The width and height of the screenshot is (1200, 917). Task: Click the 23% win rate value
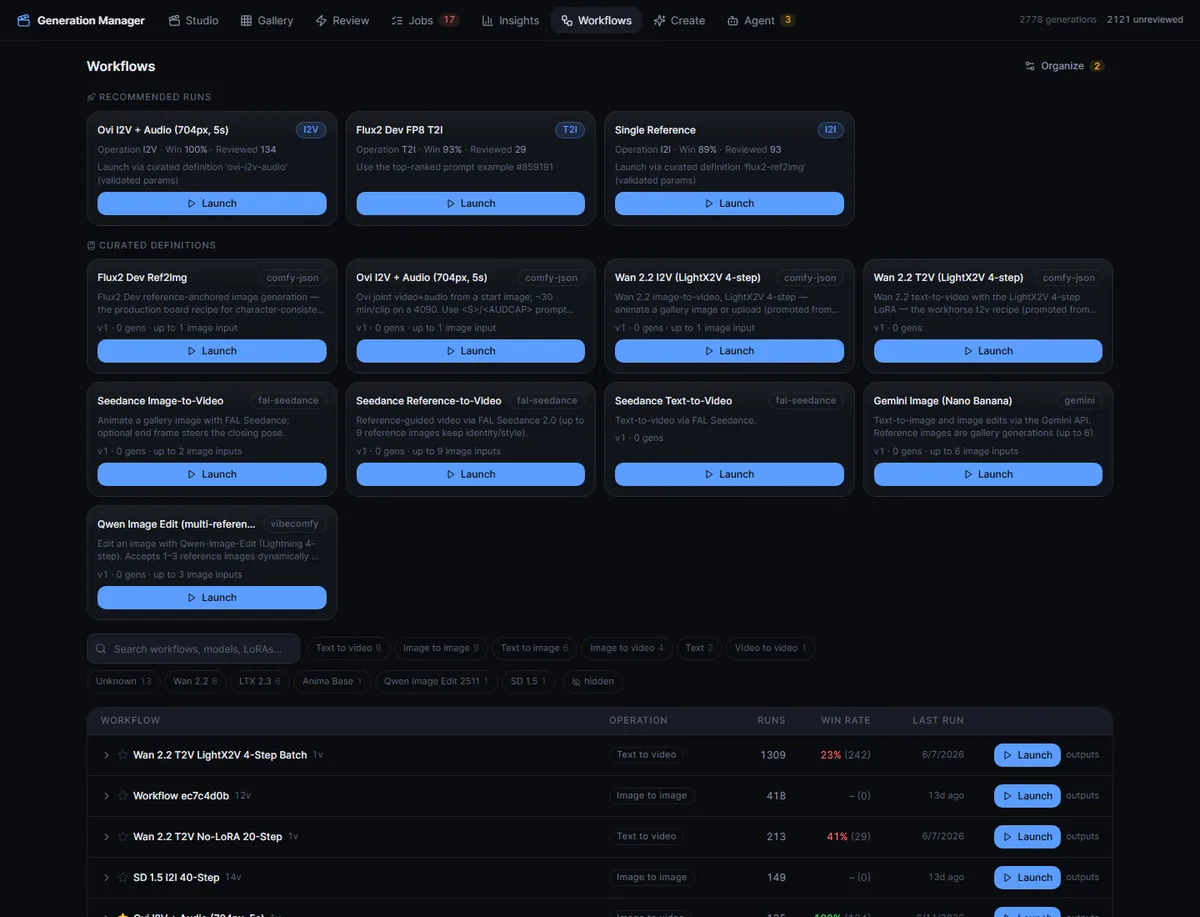(831, 755)
